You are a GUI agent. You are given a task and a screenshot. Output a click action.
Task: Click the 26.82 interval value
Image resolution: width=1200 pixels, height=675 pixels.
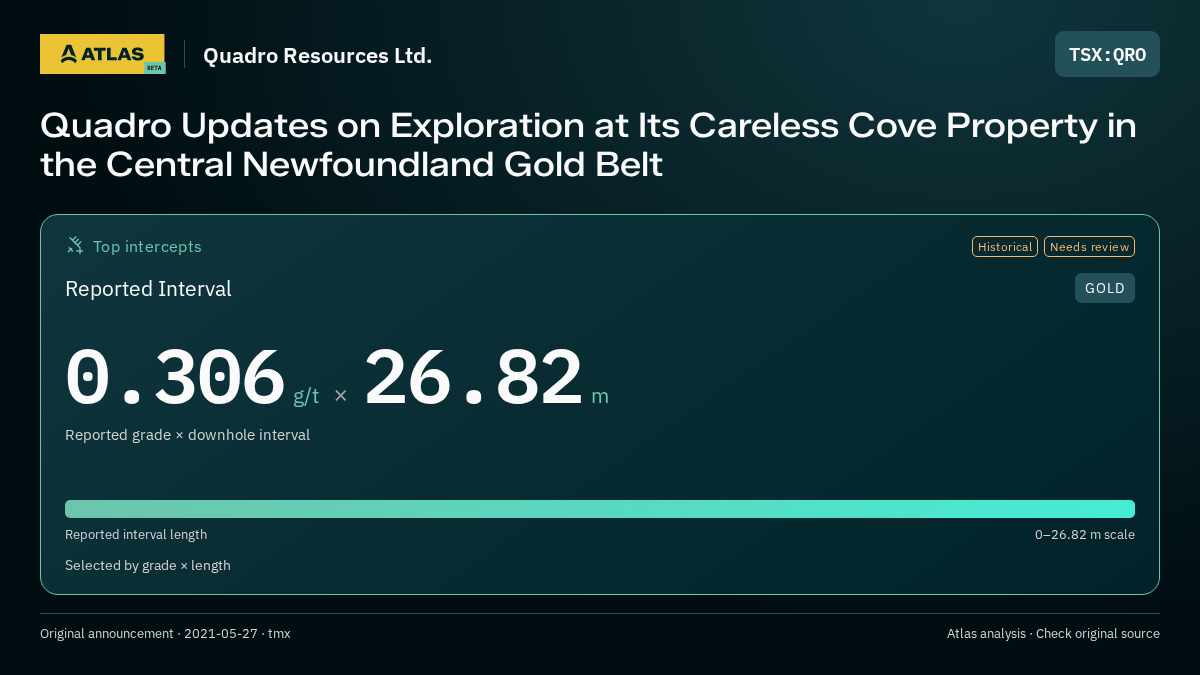[x=473, y=377]
